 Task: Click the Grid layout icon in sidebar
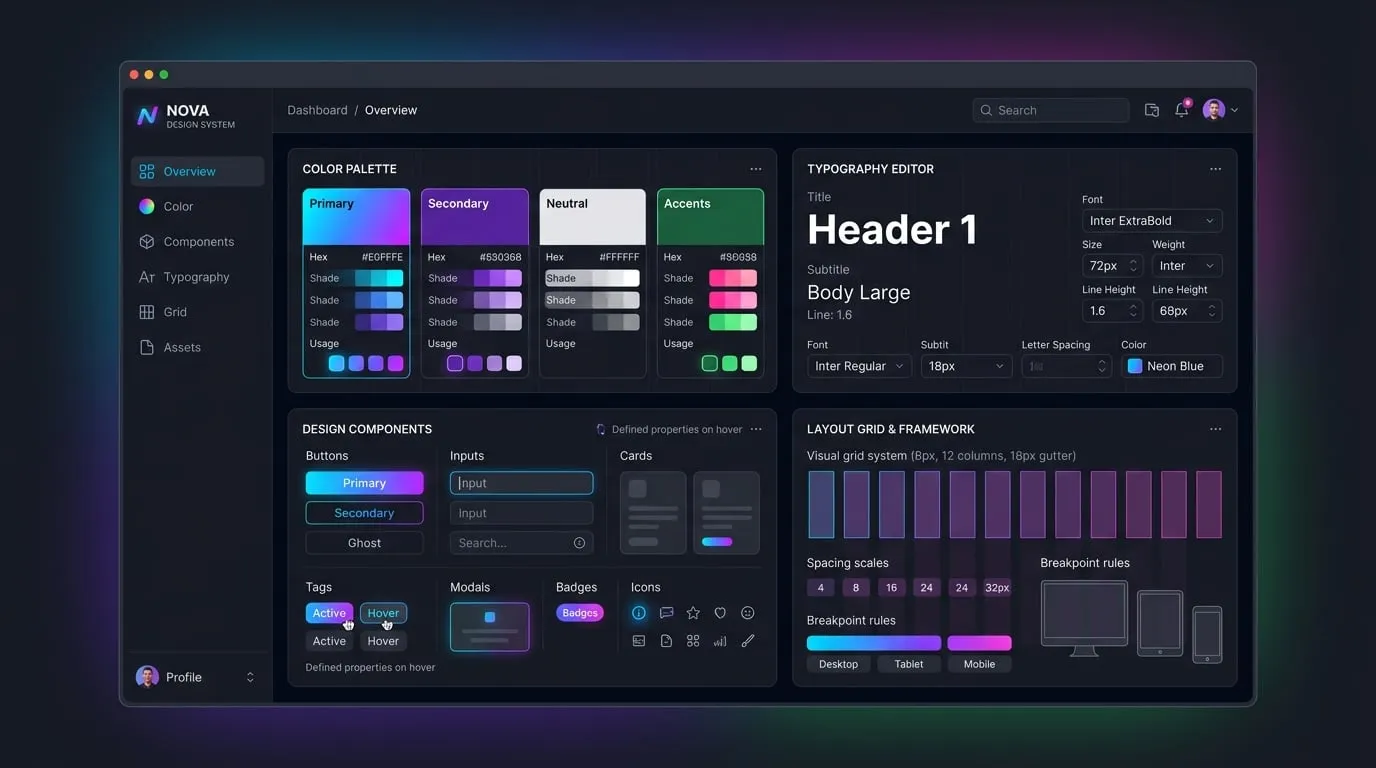[147, 312]
